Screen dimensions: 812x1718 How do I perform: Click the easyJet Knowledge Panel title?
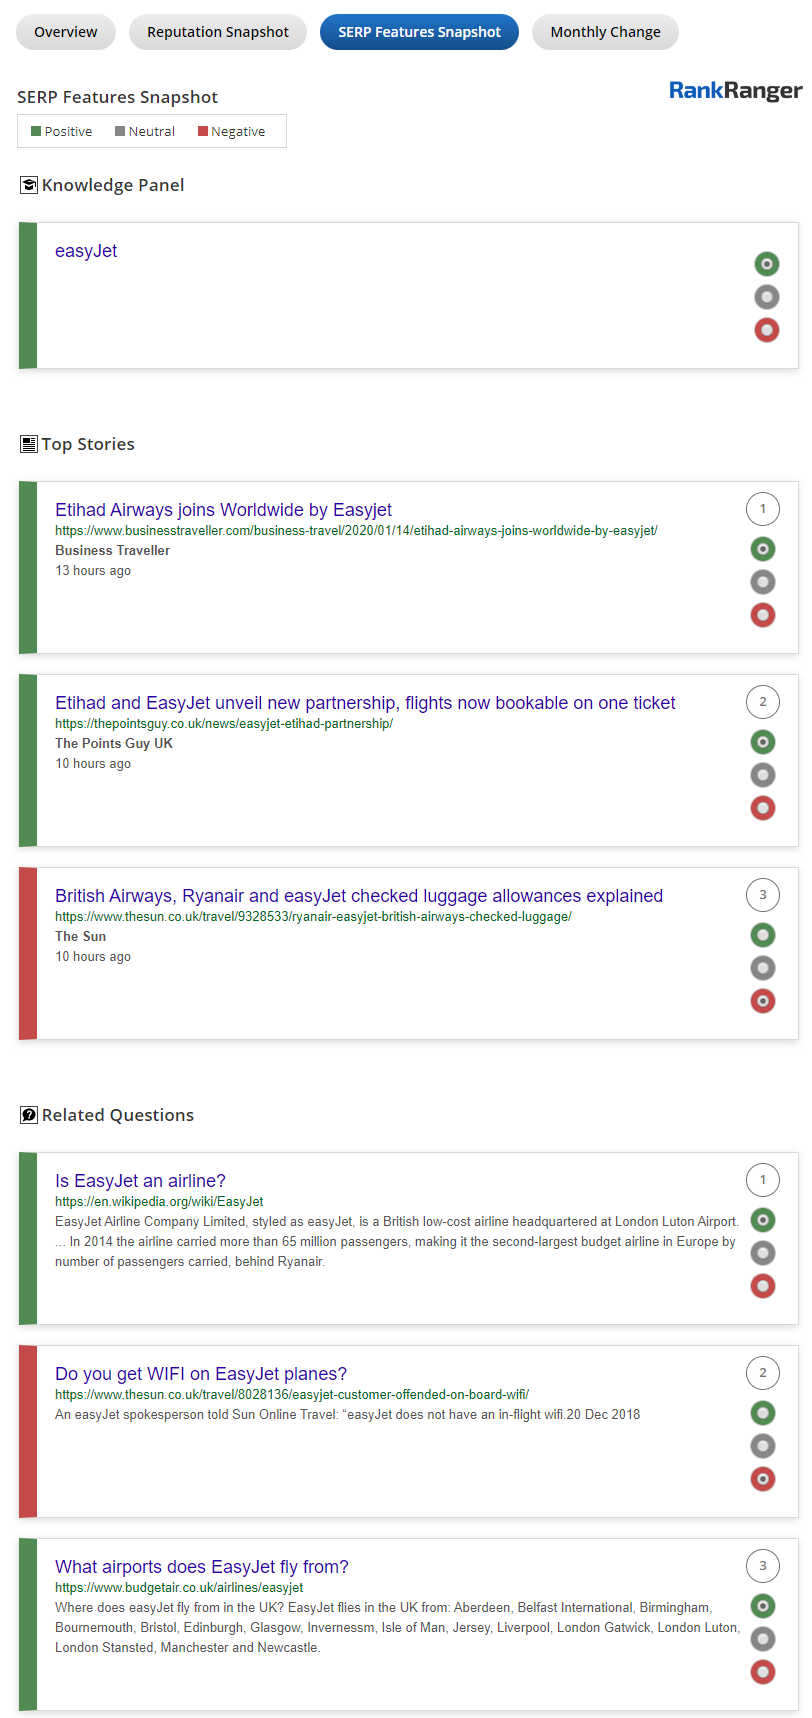point(86,251)
